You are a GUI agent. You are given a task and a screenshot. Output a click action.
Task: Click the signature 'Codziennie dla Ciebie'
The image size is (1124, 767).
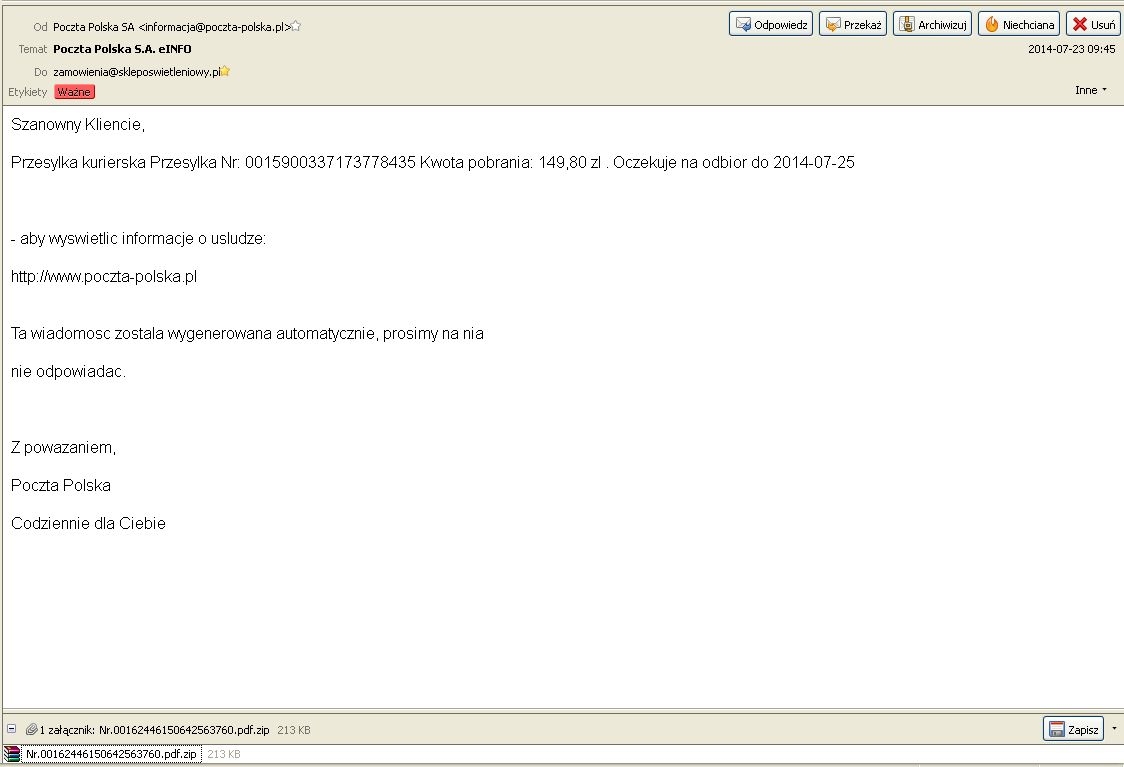tap(88, 523)
